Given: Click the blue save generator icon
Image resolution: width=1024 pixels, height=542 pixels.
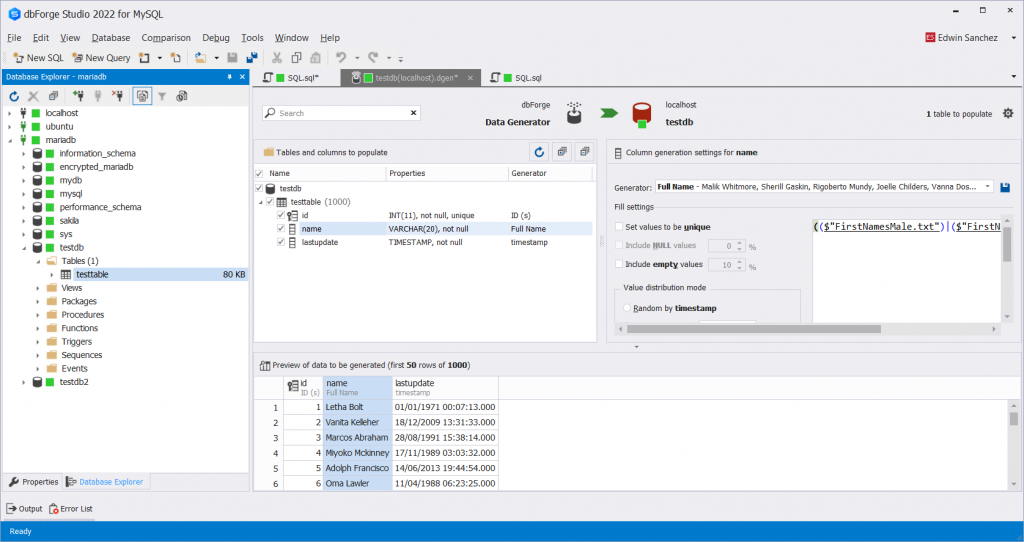Looking at the screenshot, I should pos(1005,187).
